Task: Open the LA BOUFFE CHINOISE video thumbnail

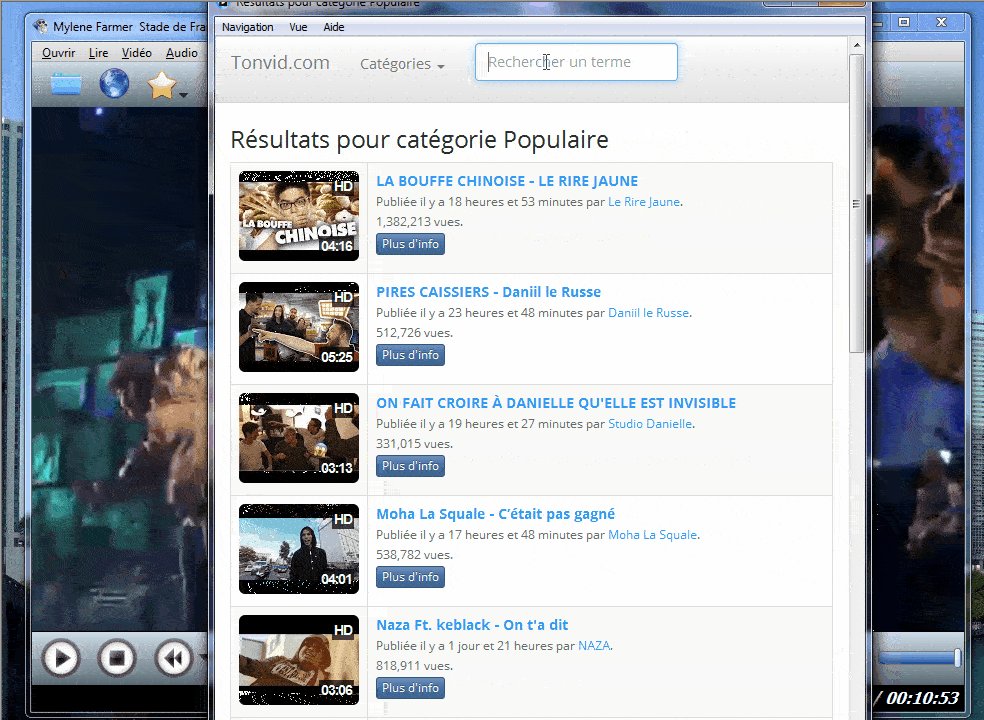Action: click(299, 216)
